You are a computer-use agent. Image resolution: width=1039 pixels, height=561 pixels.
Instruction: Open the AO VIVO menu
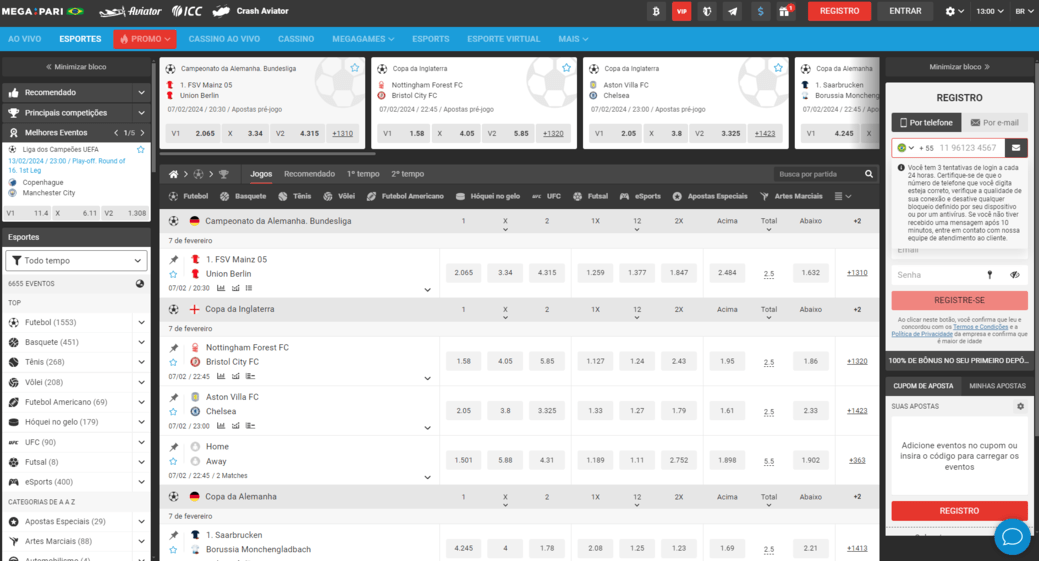(x=25, y=39)
